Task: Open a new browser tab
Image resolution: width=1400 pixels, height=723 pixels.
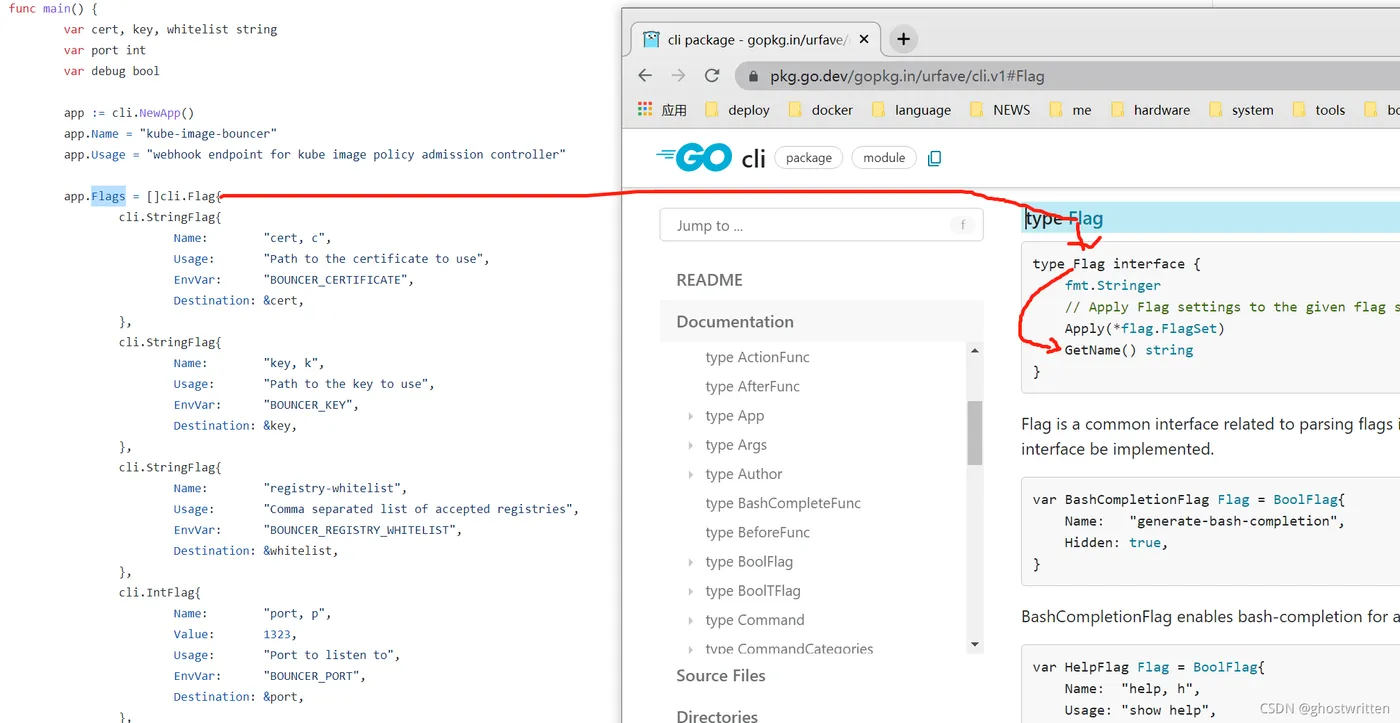Action: tap(903, 39)
